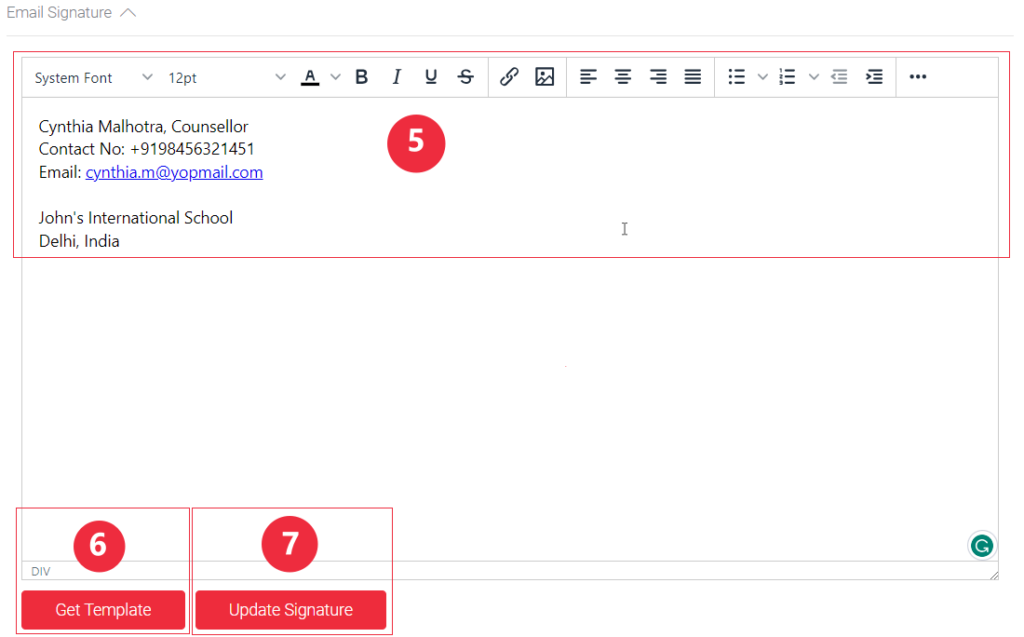Open the System Font dropdown
The image size is (1024, 637).
click(x=94, y=77)
